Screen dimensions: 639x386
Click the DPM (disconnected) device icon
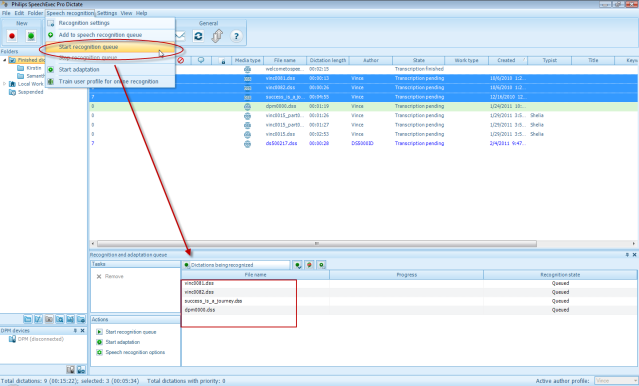point(12,339)
